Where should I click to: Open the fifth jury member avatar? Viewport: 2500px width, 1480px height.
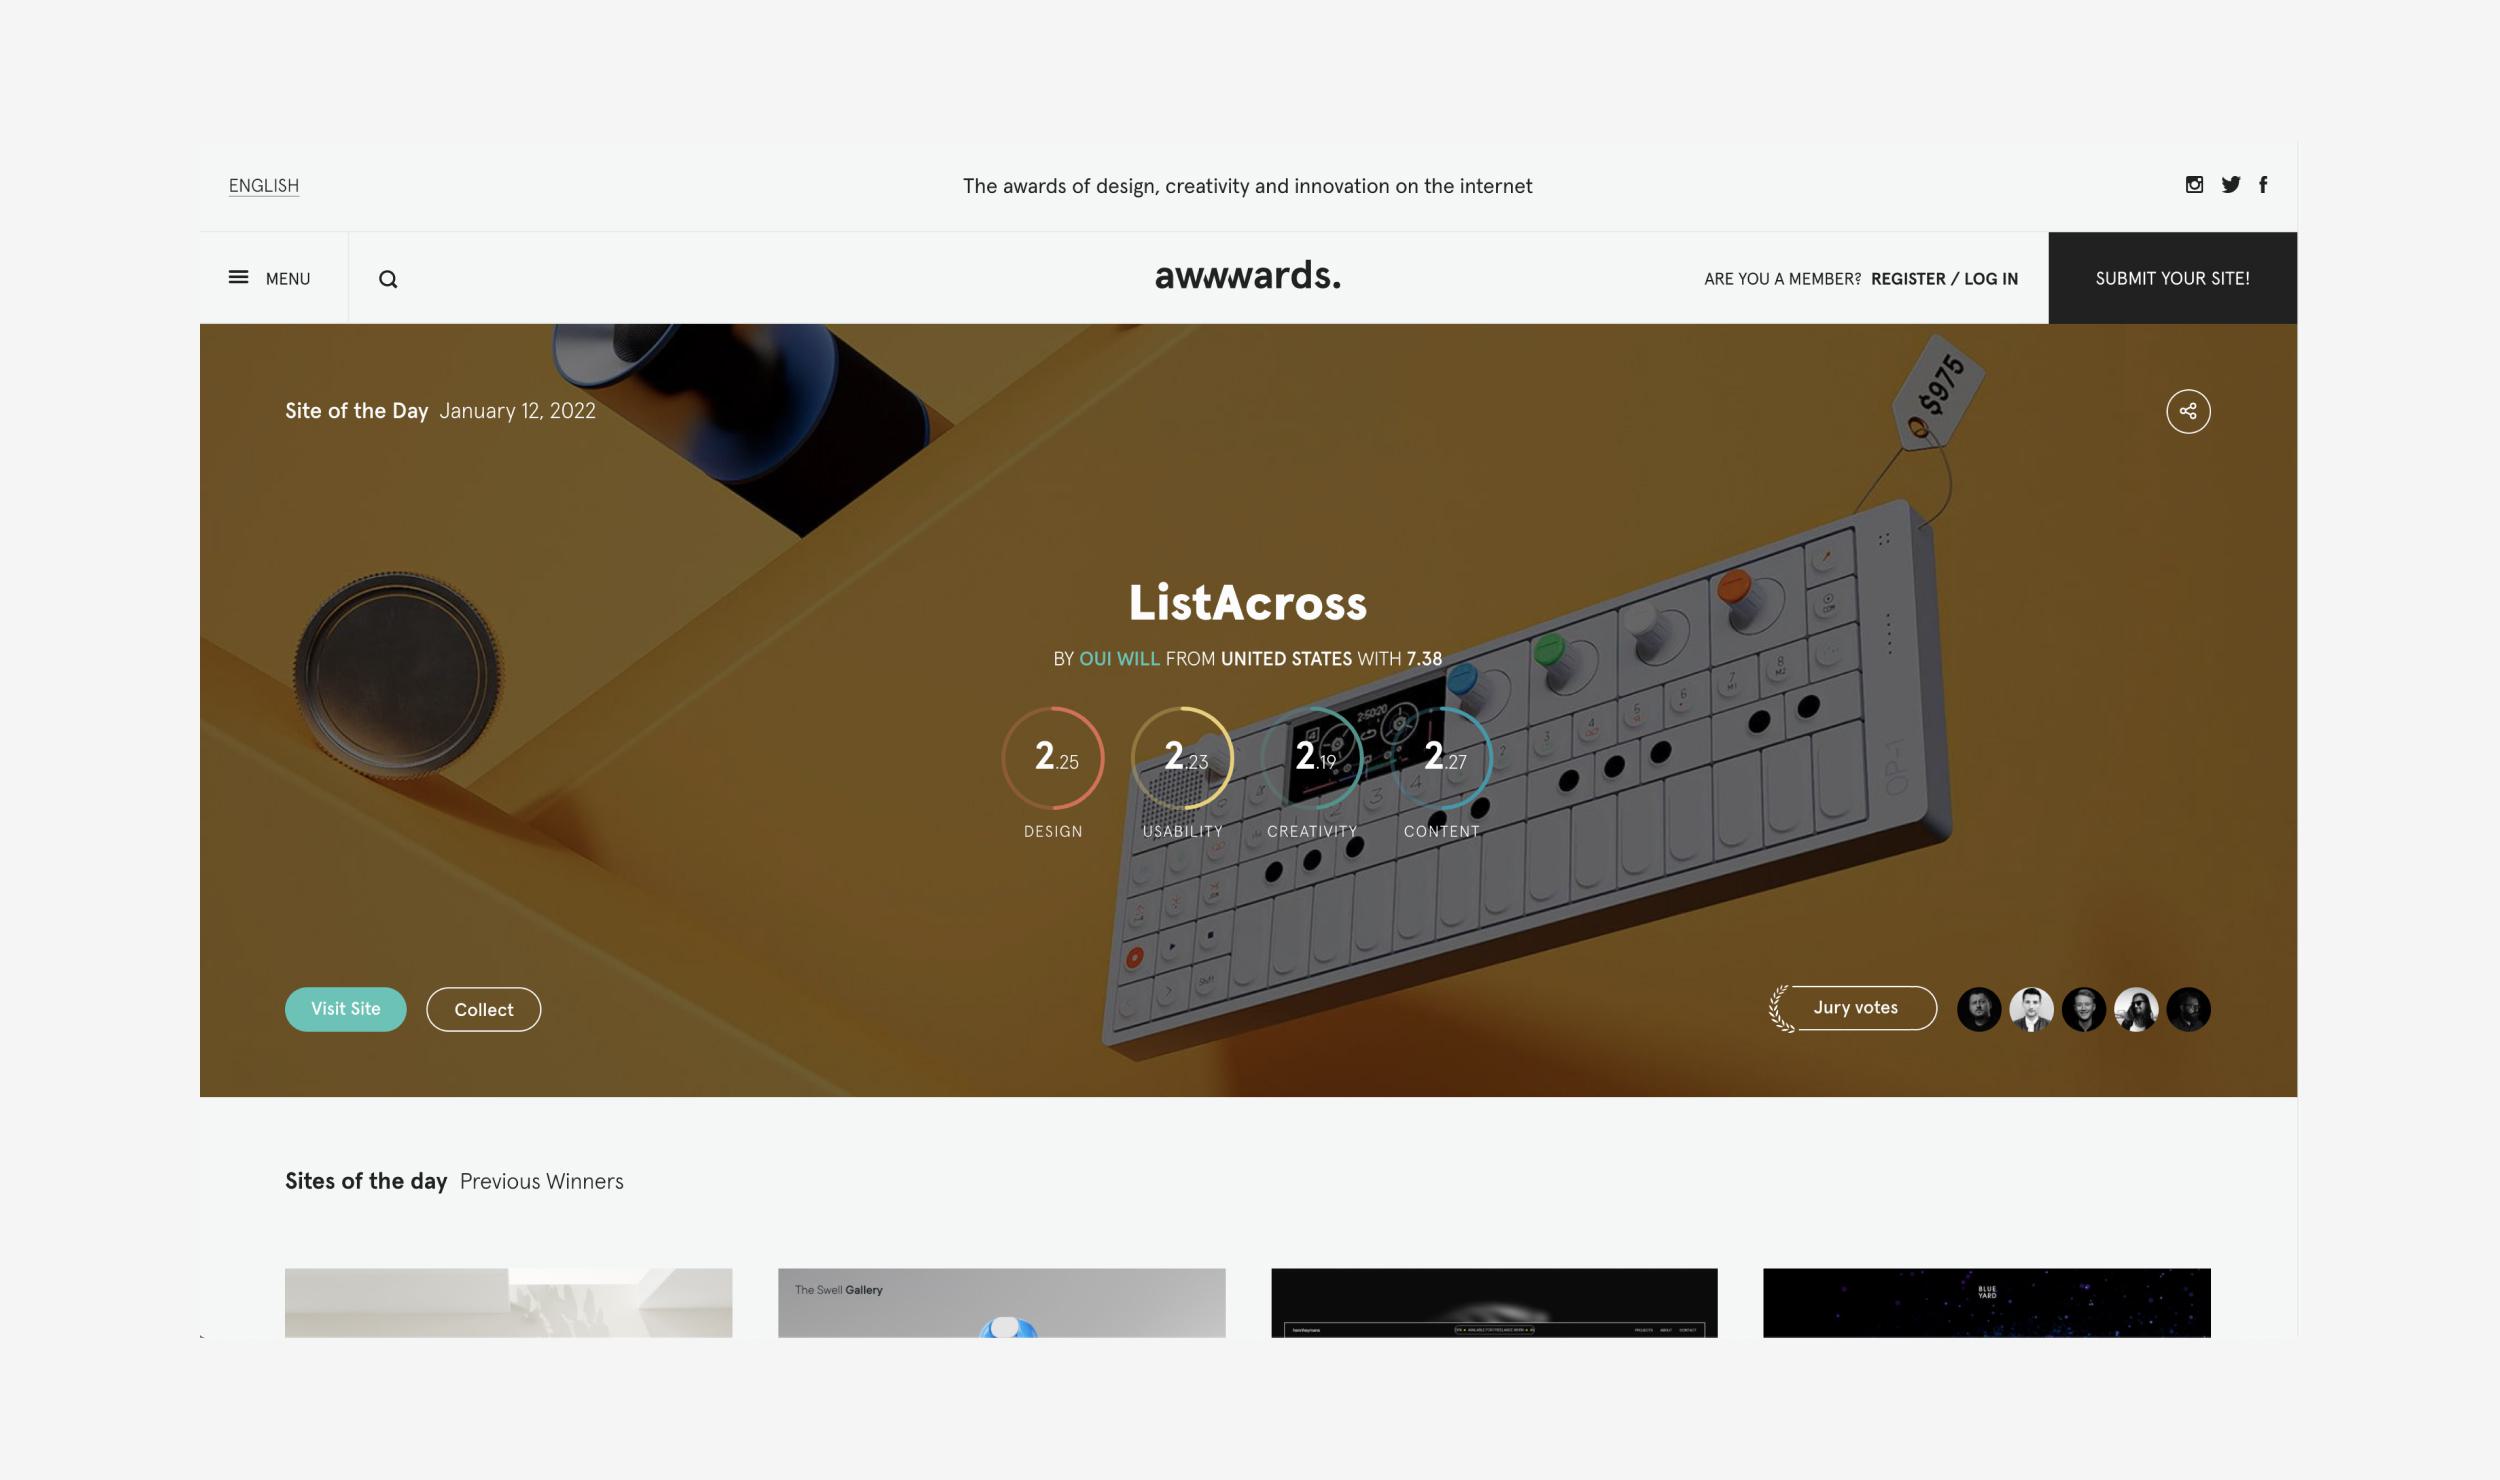coord(2188,1009)
